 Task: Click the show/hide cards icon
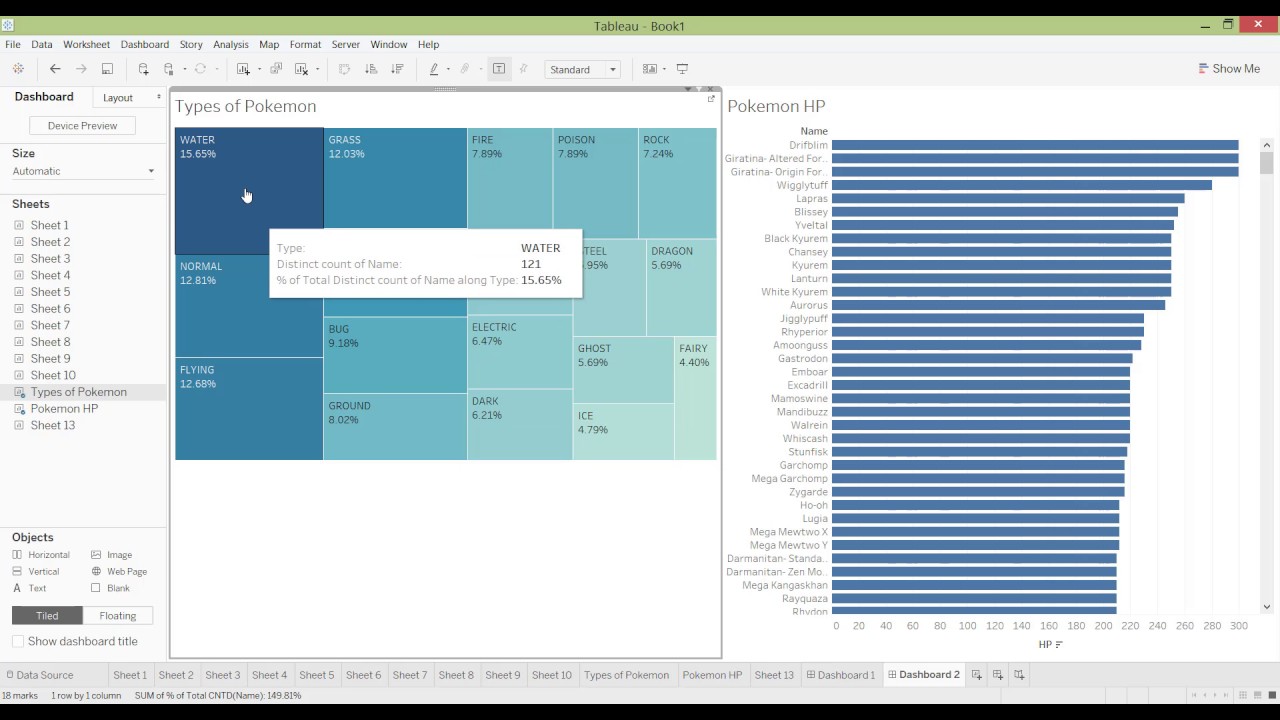click(x=650, y=69)
